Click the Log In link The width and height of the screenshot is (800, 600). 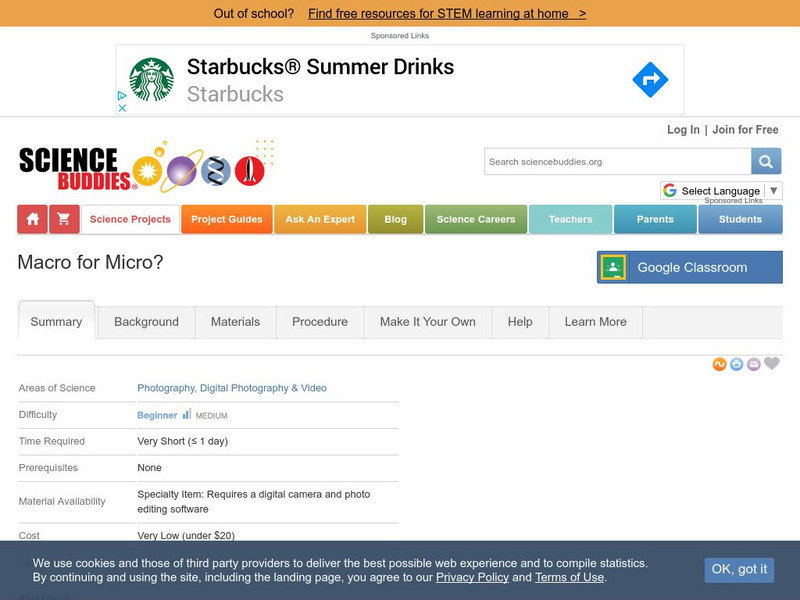[683, 130]
